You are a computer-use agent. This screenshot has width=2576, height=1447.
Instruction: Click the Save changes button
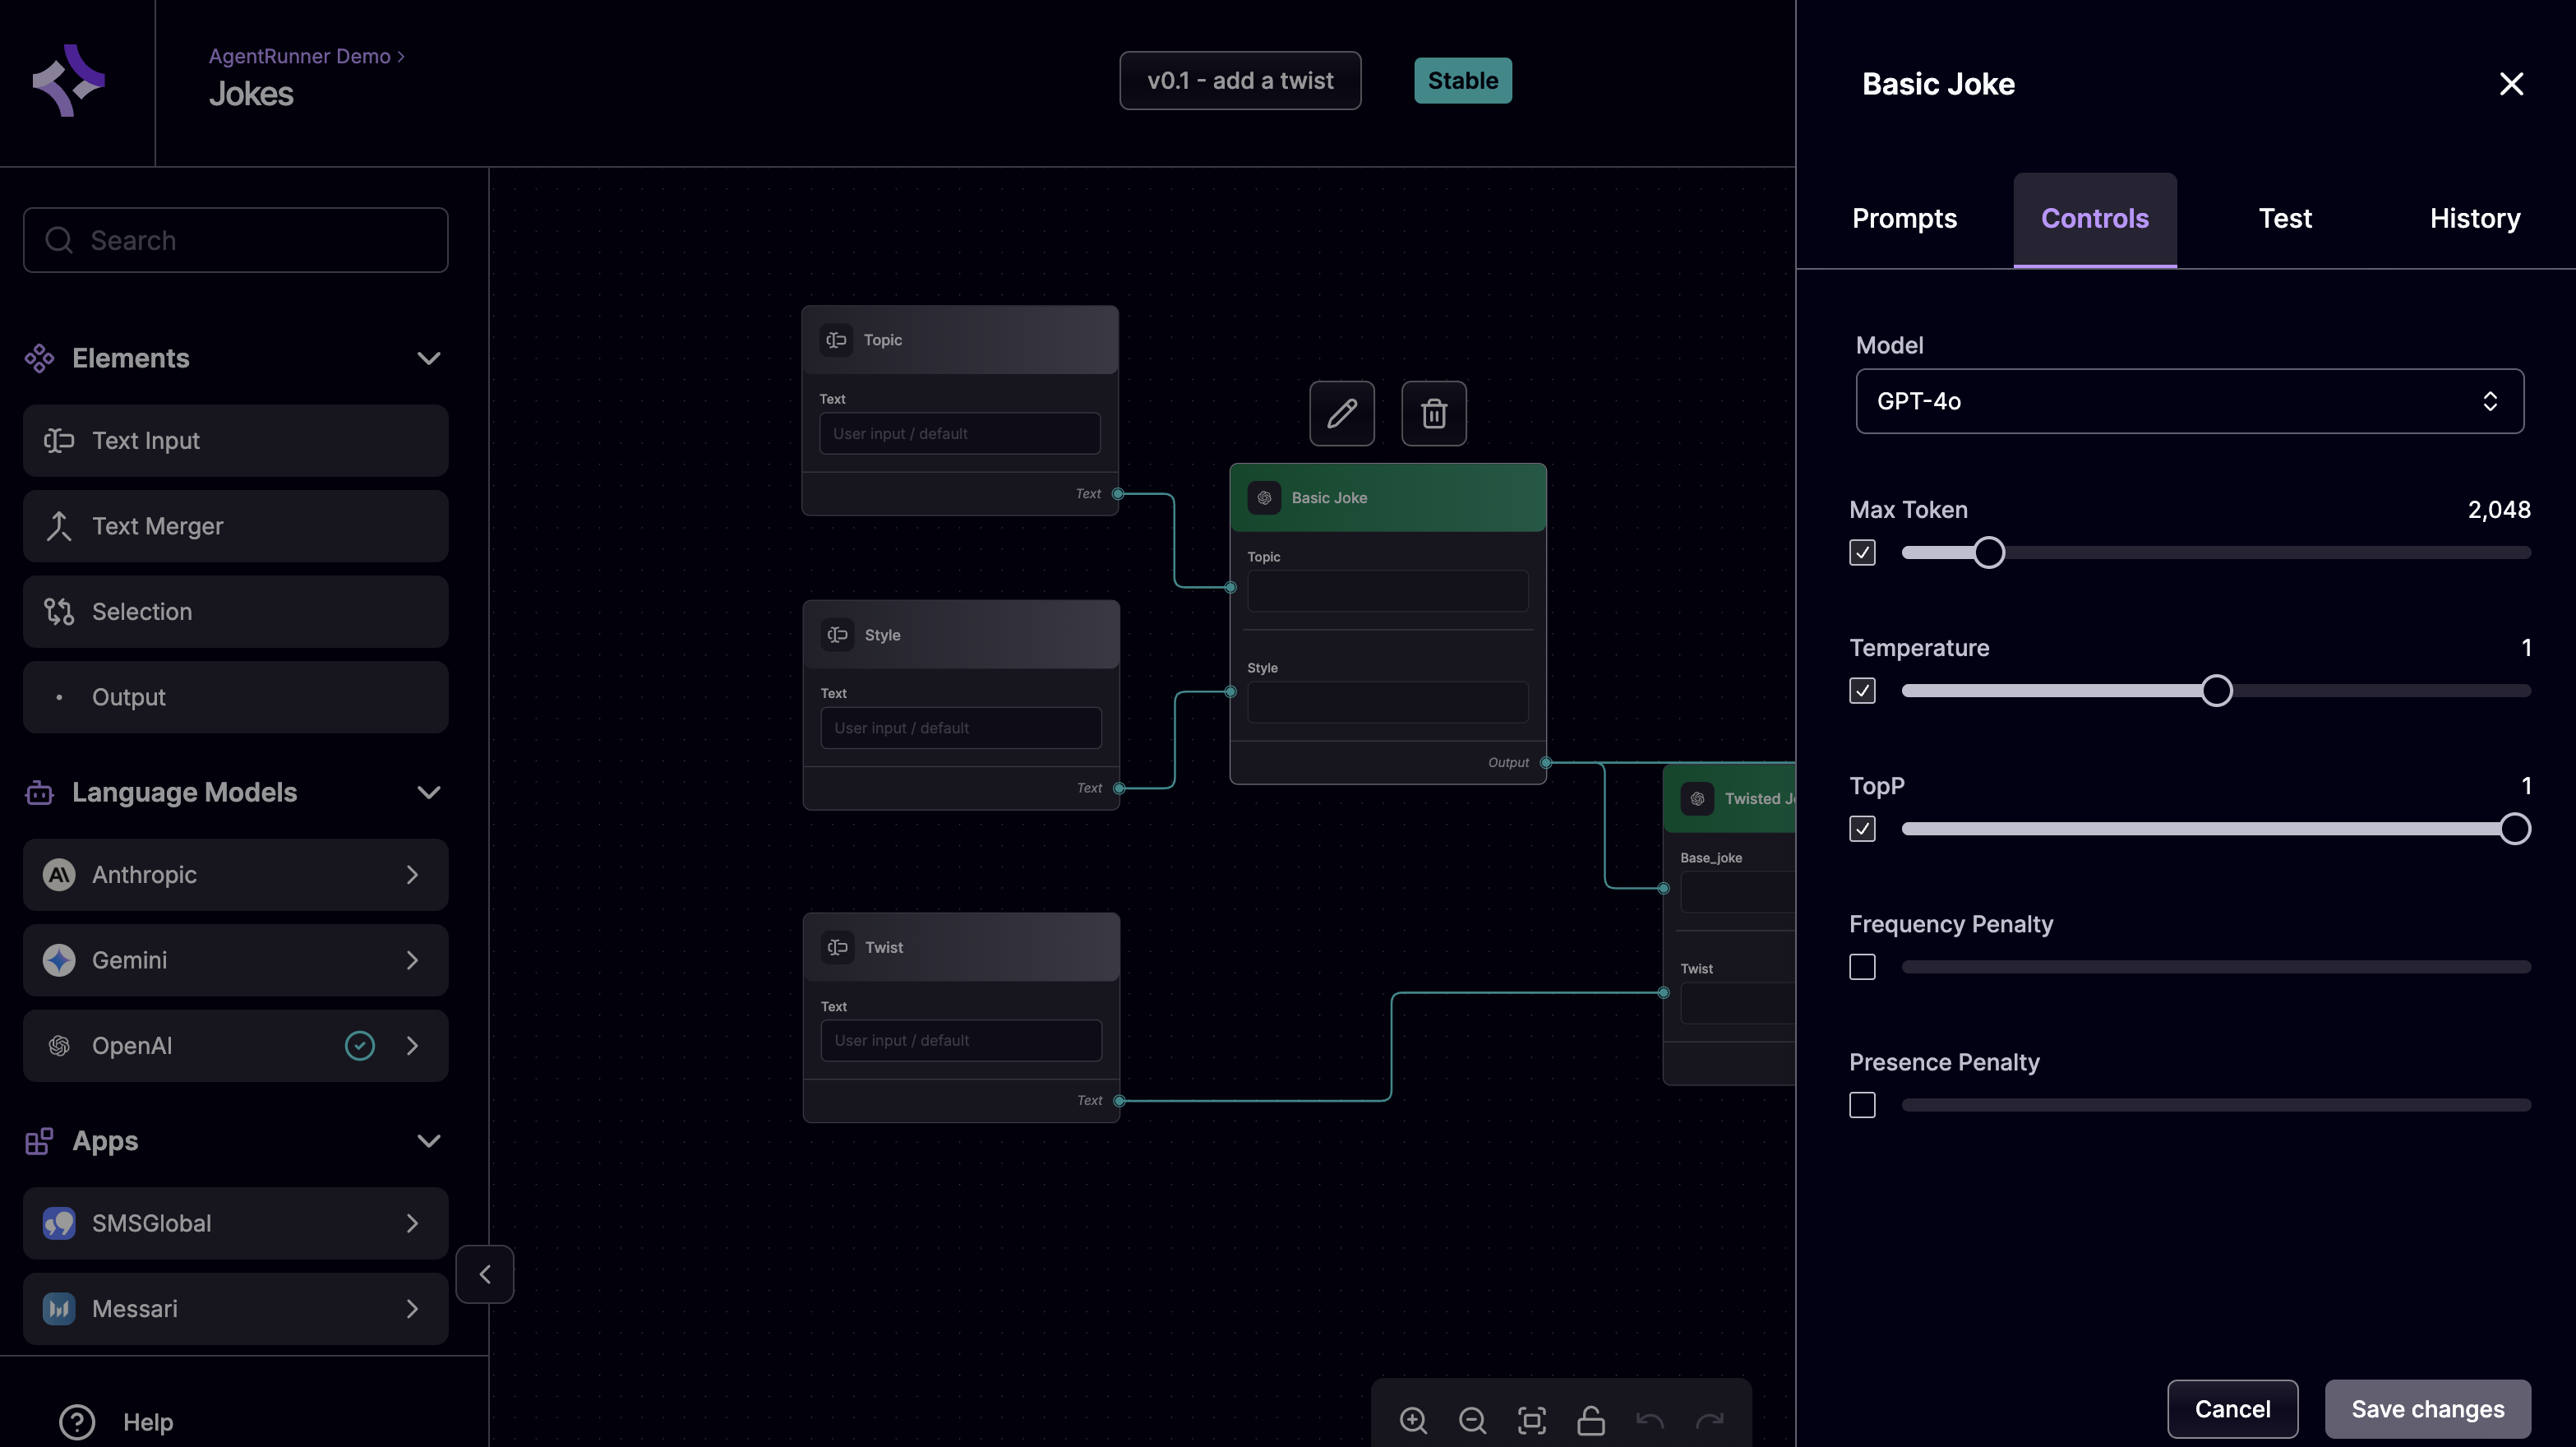2427,1409
